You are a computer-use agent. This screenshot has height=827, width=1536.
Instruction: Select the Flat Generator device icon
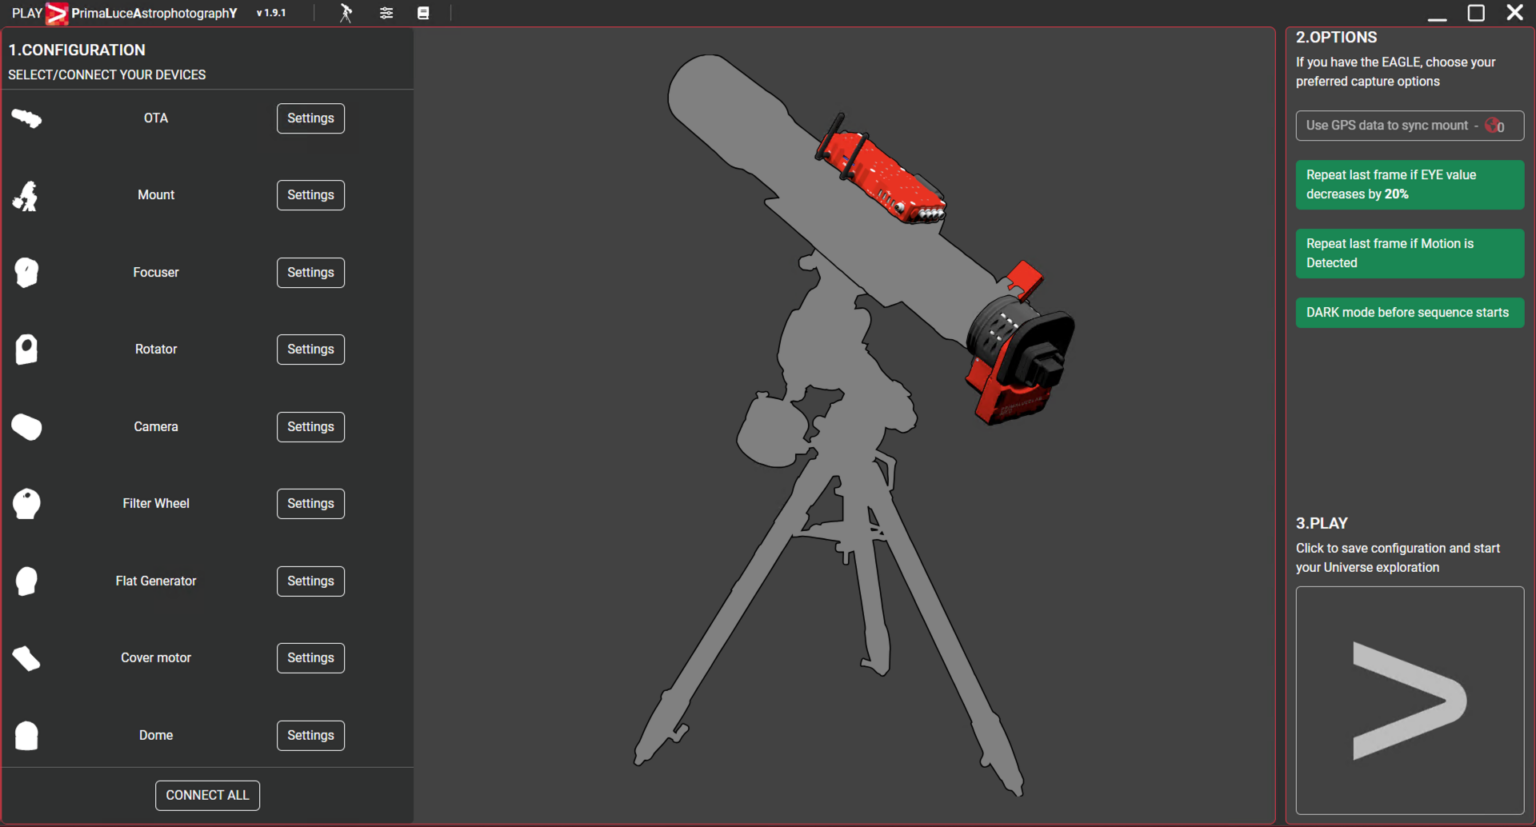pyautogui.click(x=25, y=580)
